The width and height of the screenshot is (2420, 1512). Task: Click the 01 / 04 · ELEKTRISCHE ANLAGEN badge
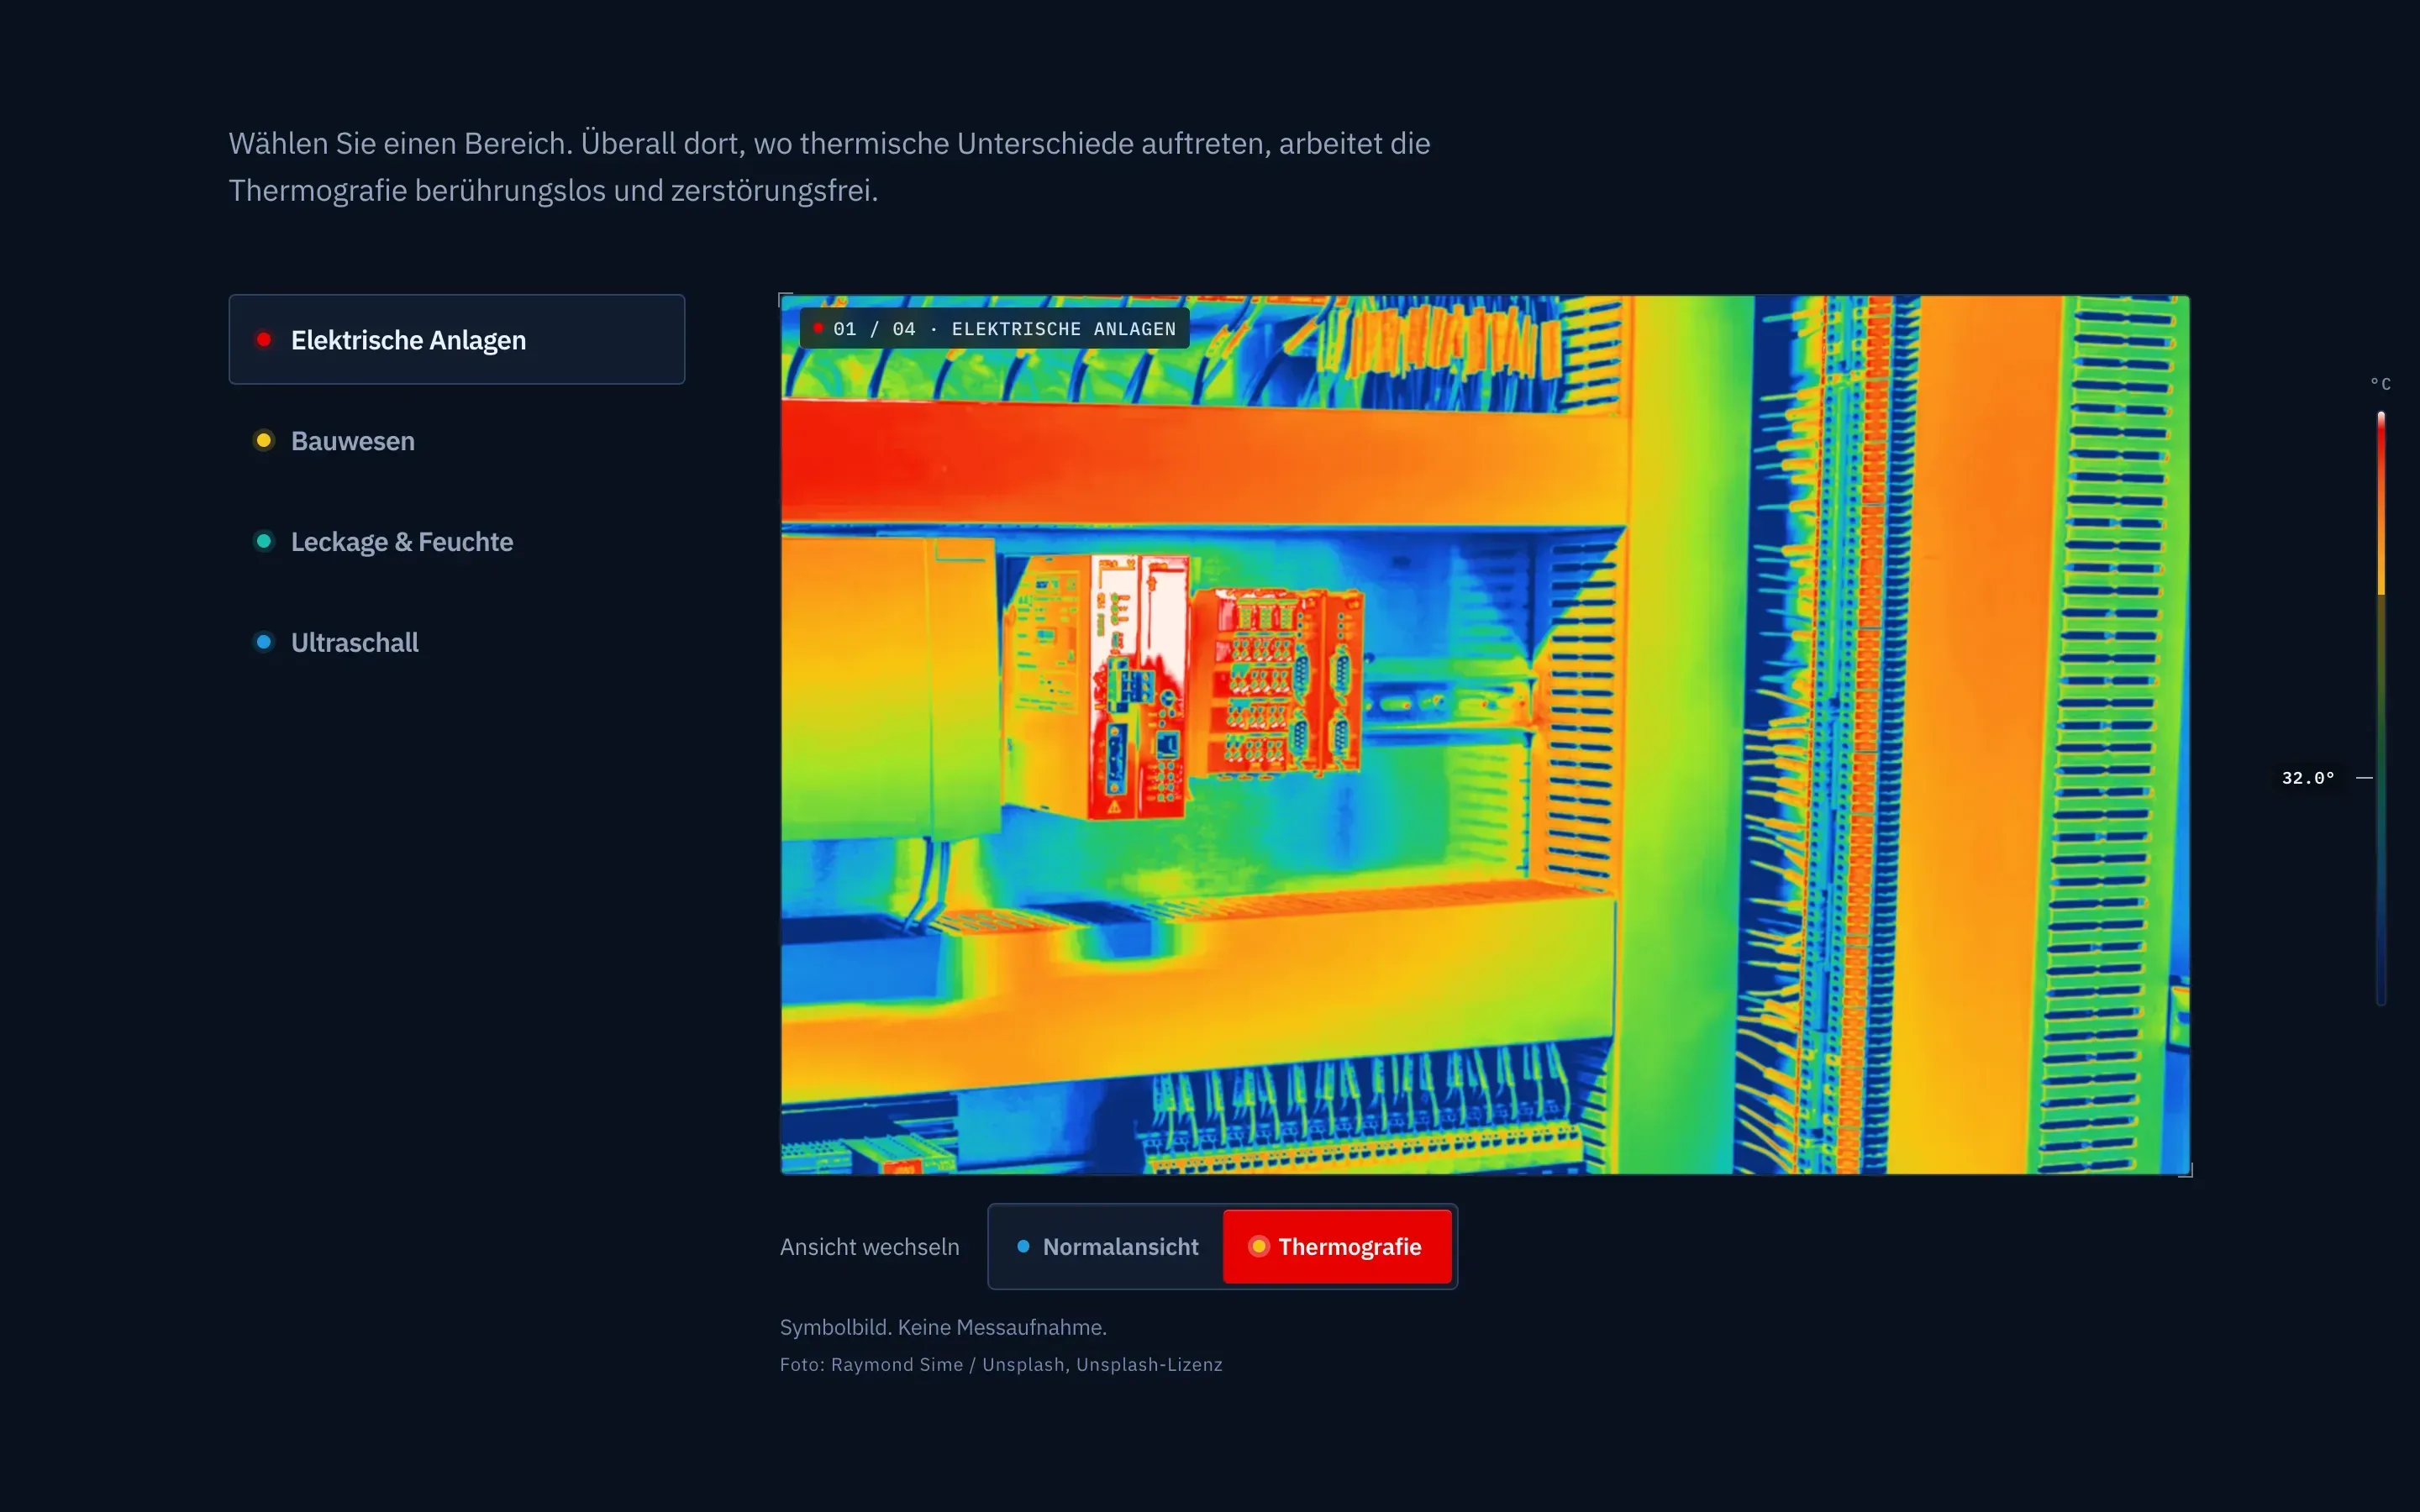click(x=995, y=329)
